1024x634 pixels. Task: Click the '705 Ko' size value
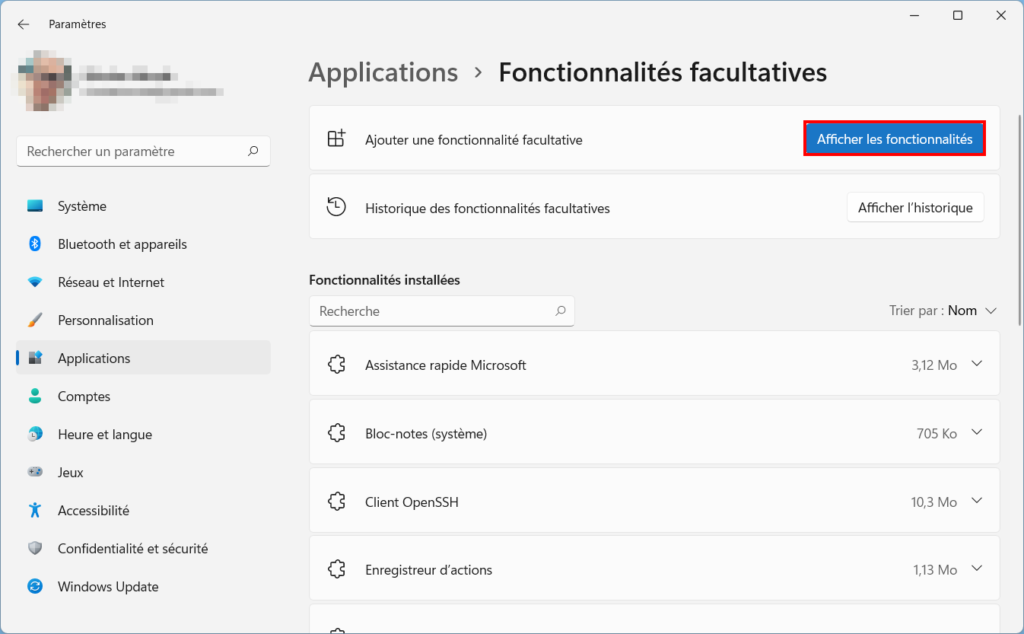tap(936, 434)
